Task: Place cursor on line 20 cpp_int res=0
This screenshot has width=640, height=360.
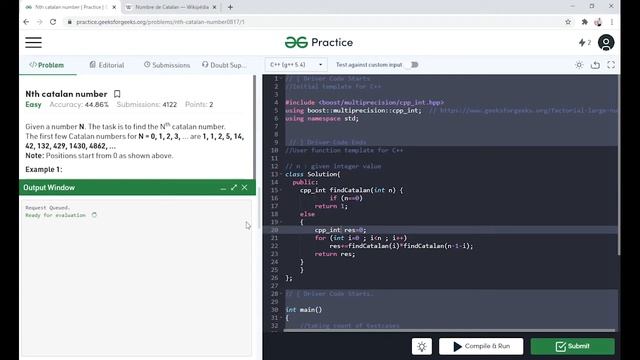Action: [340, 230]
